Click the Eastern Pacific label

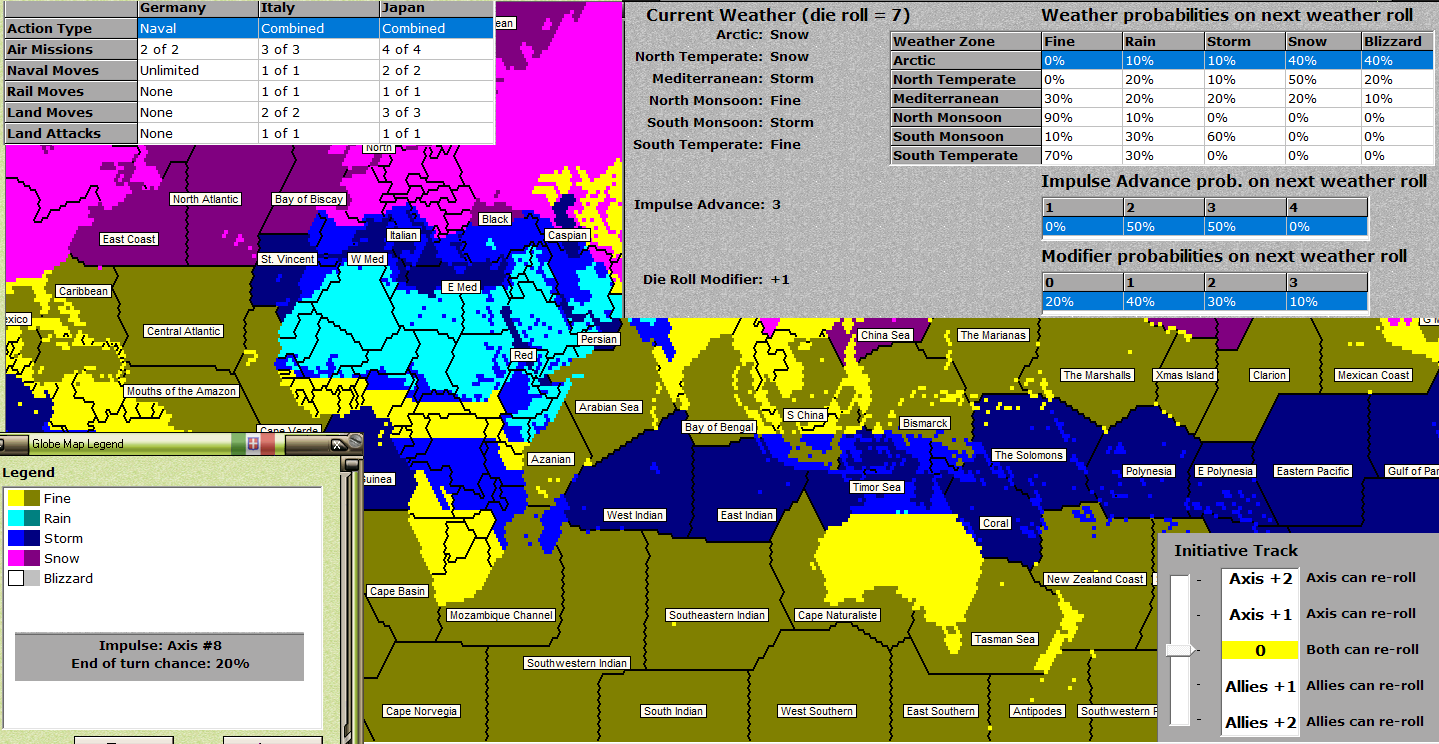1313,471
